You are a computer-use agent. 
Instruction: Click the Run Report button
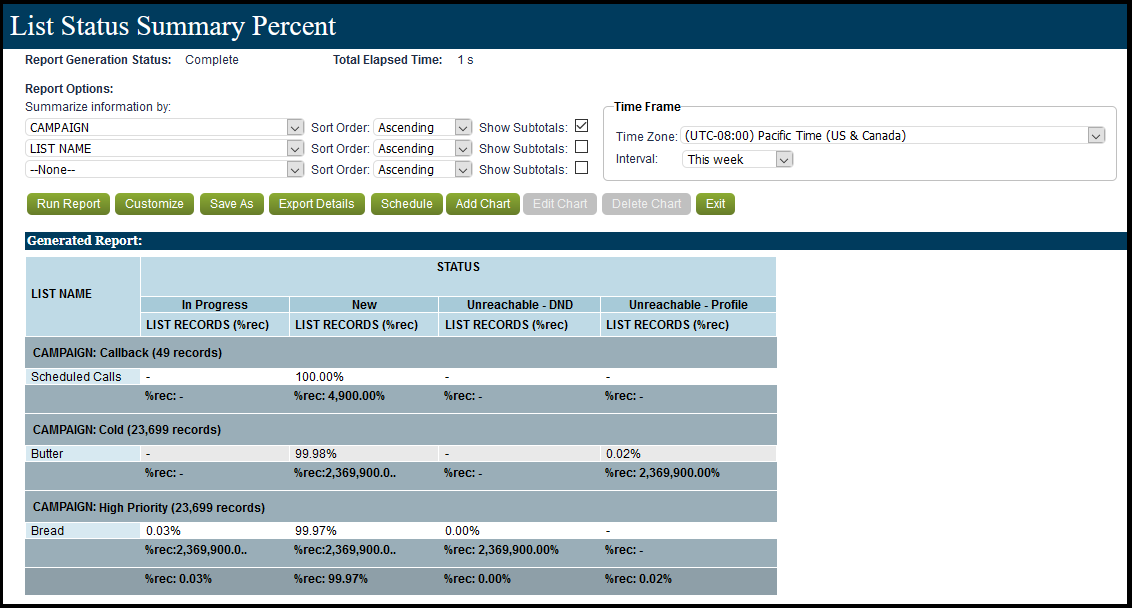pyautogui.click(x=69, y=204)
